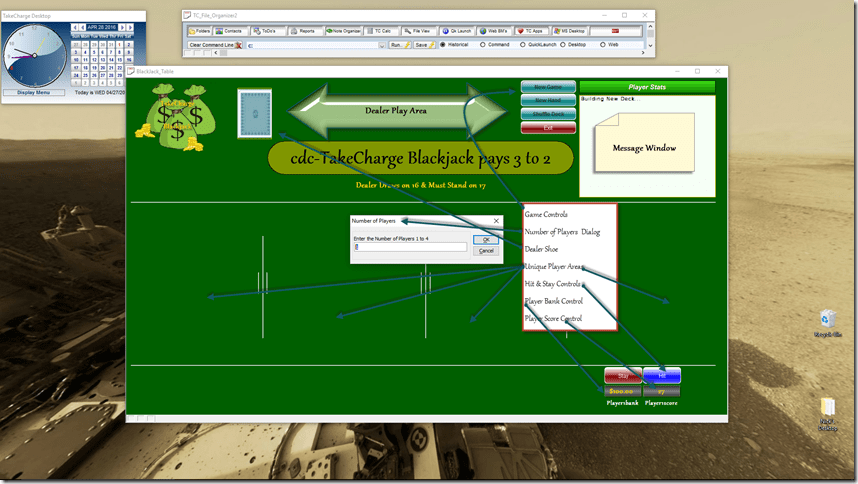
Task: Click the dealer shoe card deck
Action: 254,114
